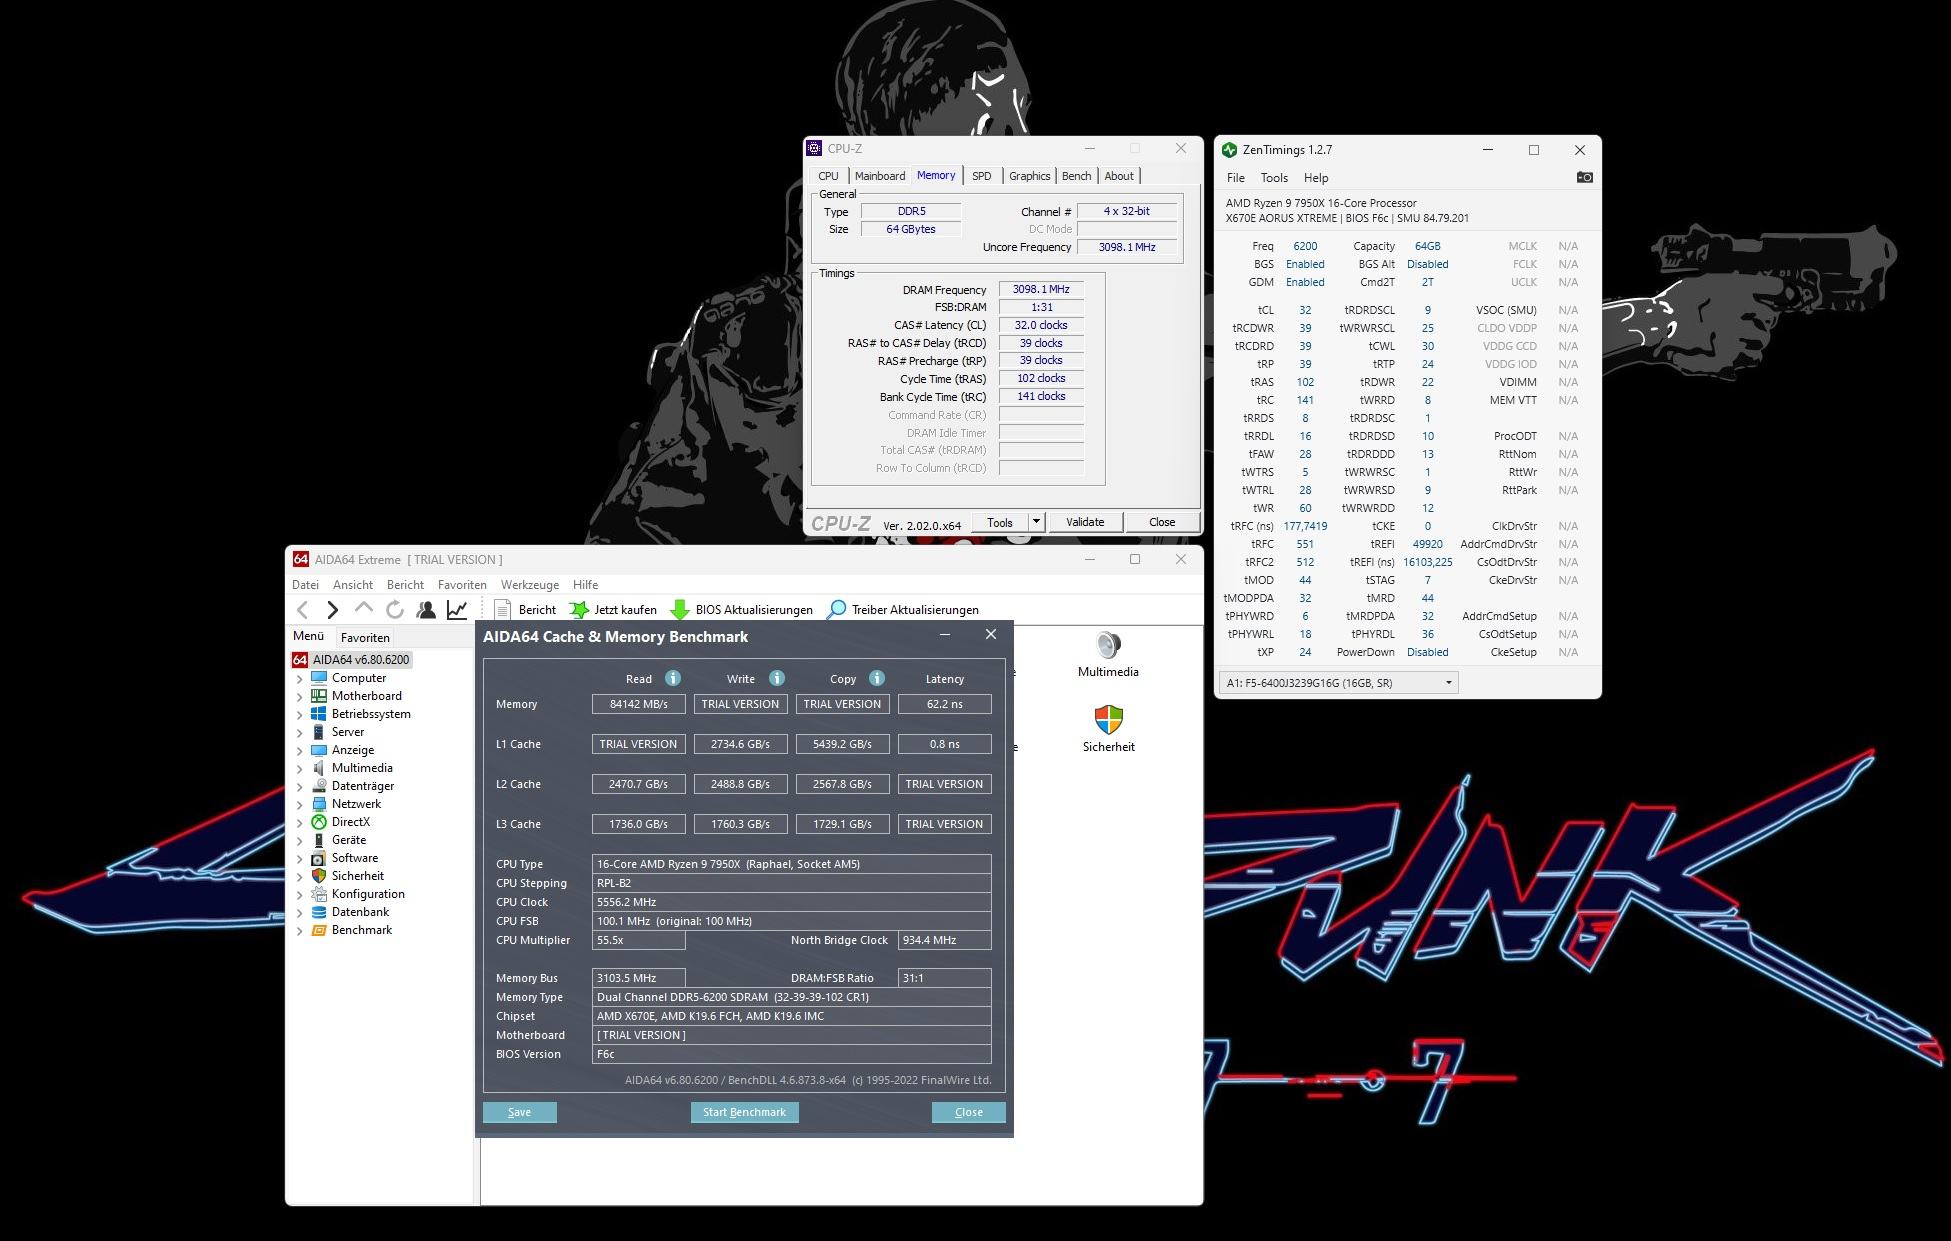Click Favoriten menu in AIDA64 menu bar
This screenshot has width=1951, height=1241.
[462, 585]
